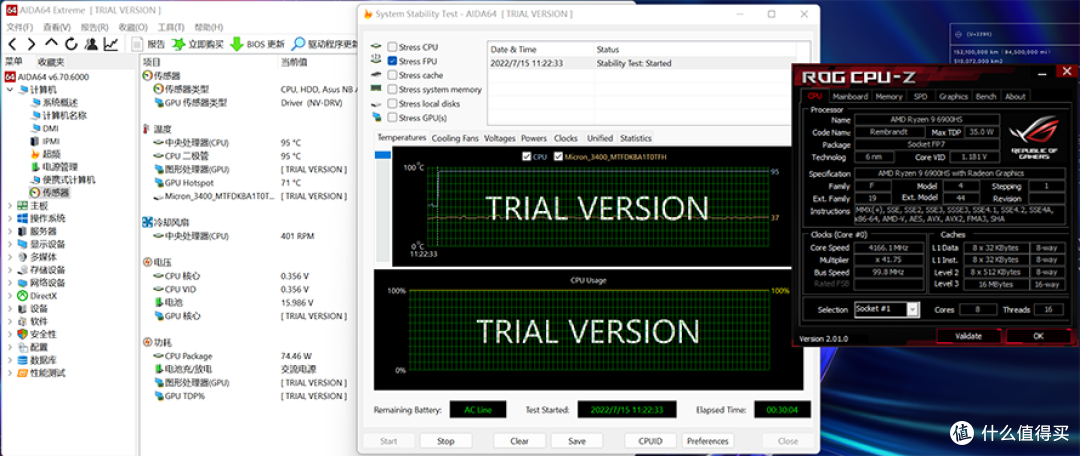Expand the 显示设备 tree node

pos(10,244)
